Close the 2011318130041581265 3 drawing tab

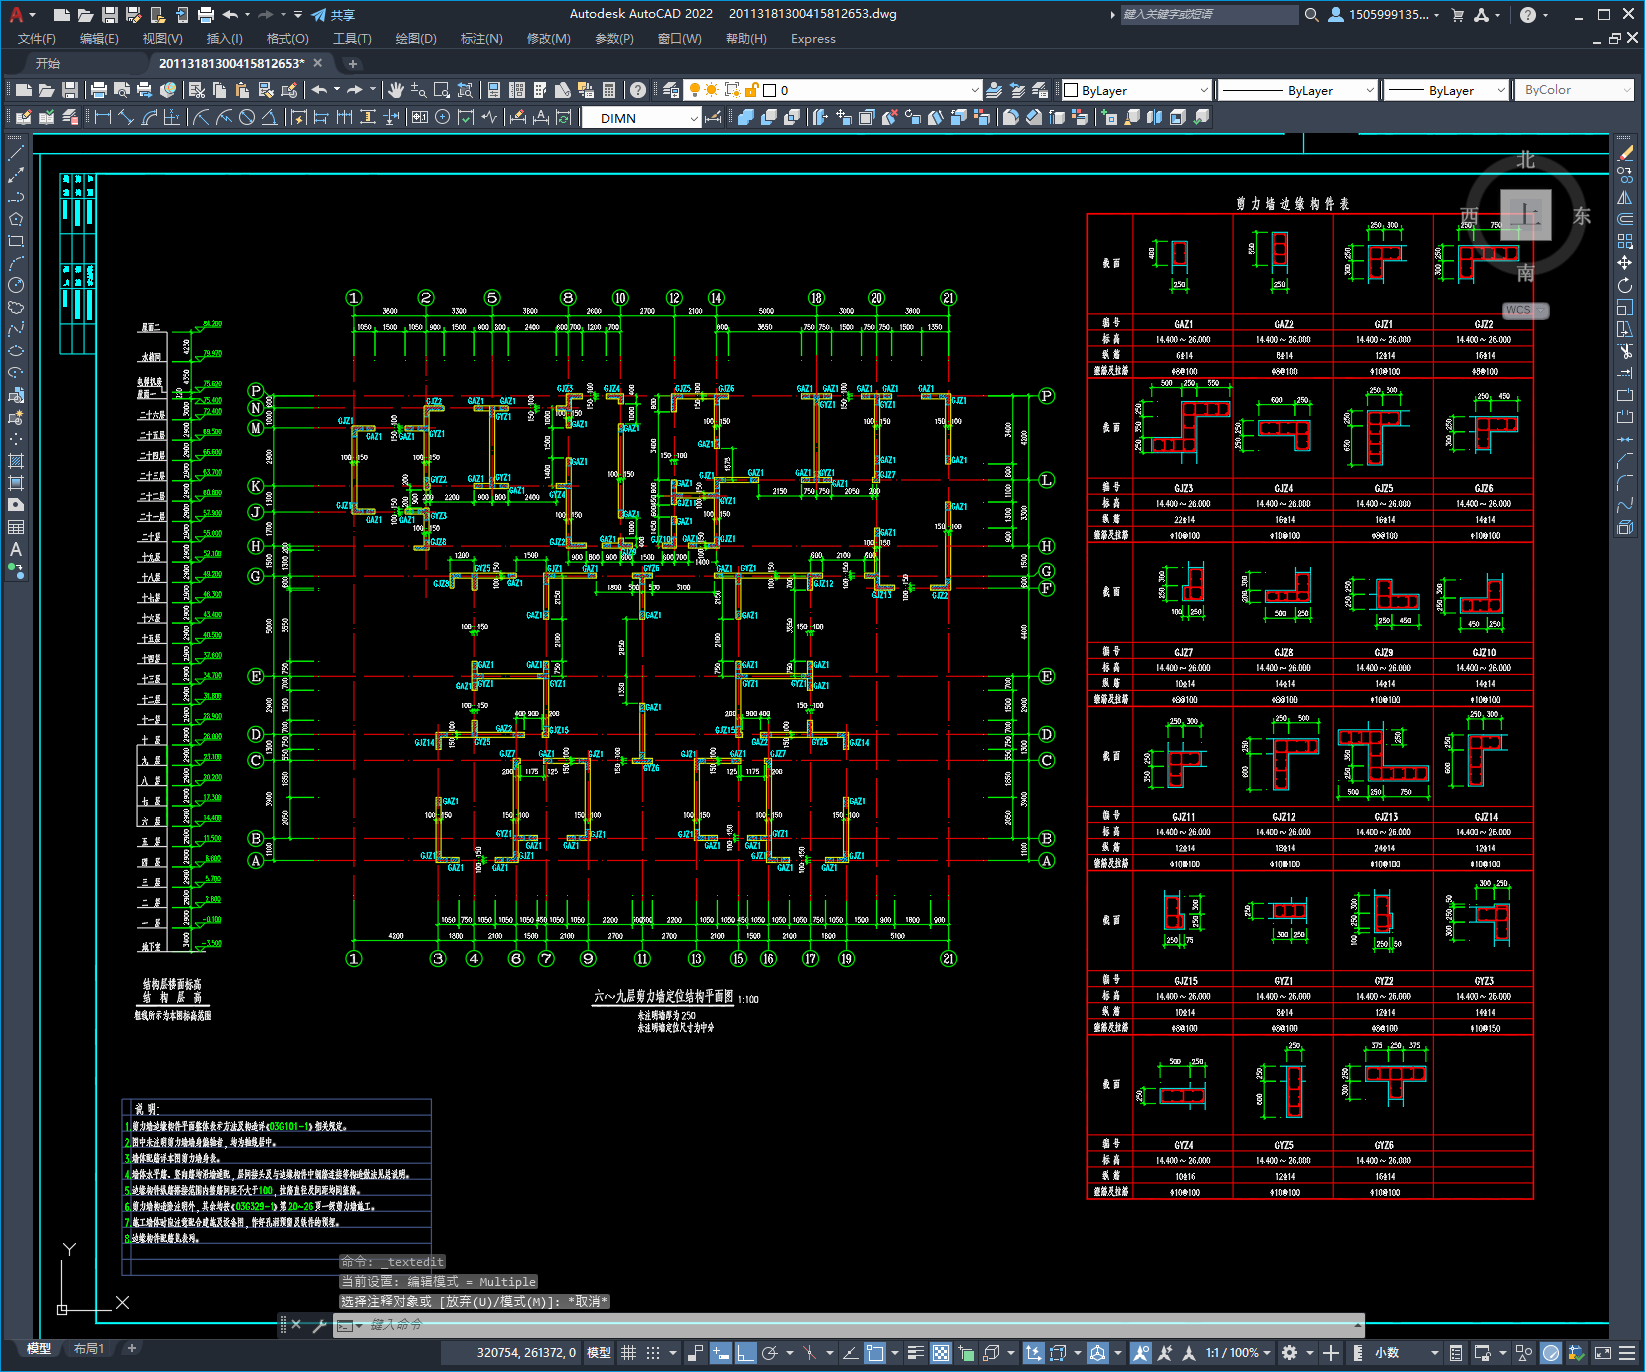pos(318,63)
